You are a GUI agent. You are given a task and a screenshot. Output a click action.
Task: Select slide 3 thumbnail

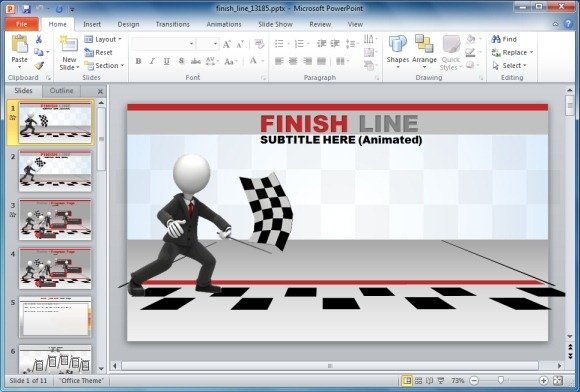(x=55, y=220)
